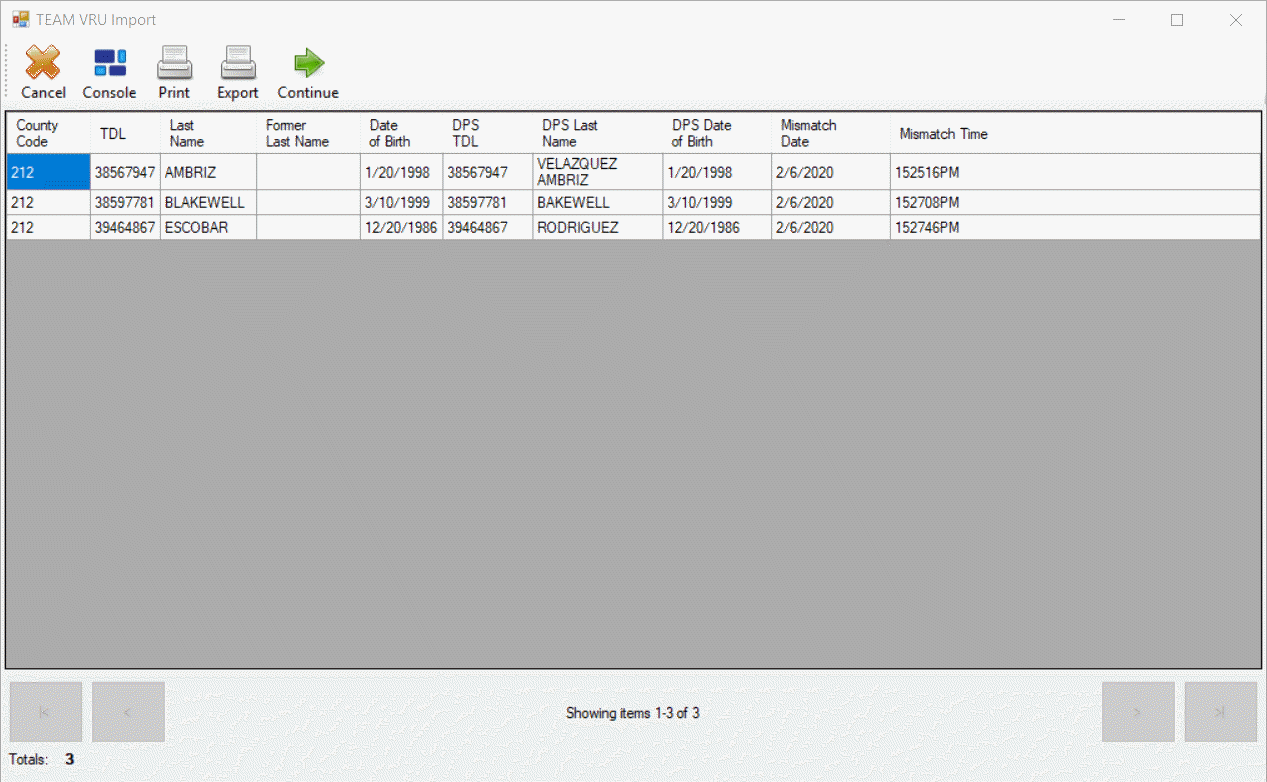Image resolution: width=1267 pixels, height=782 pixels.
Task: Sort by TDL column header
Action: click(x=126, y=133)
